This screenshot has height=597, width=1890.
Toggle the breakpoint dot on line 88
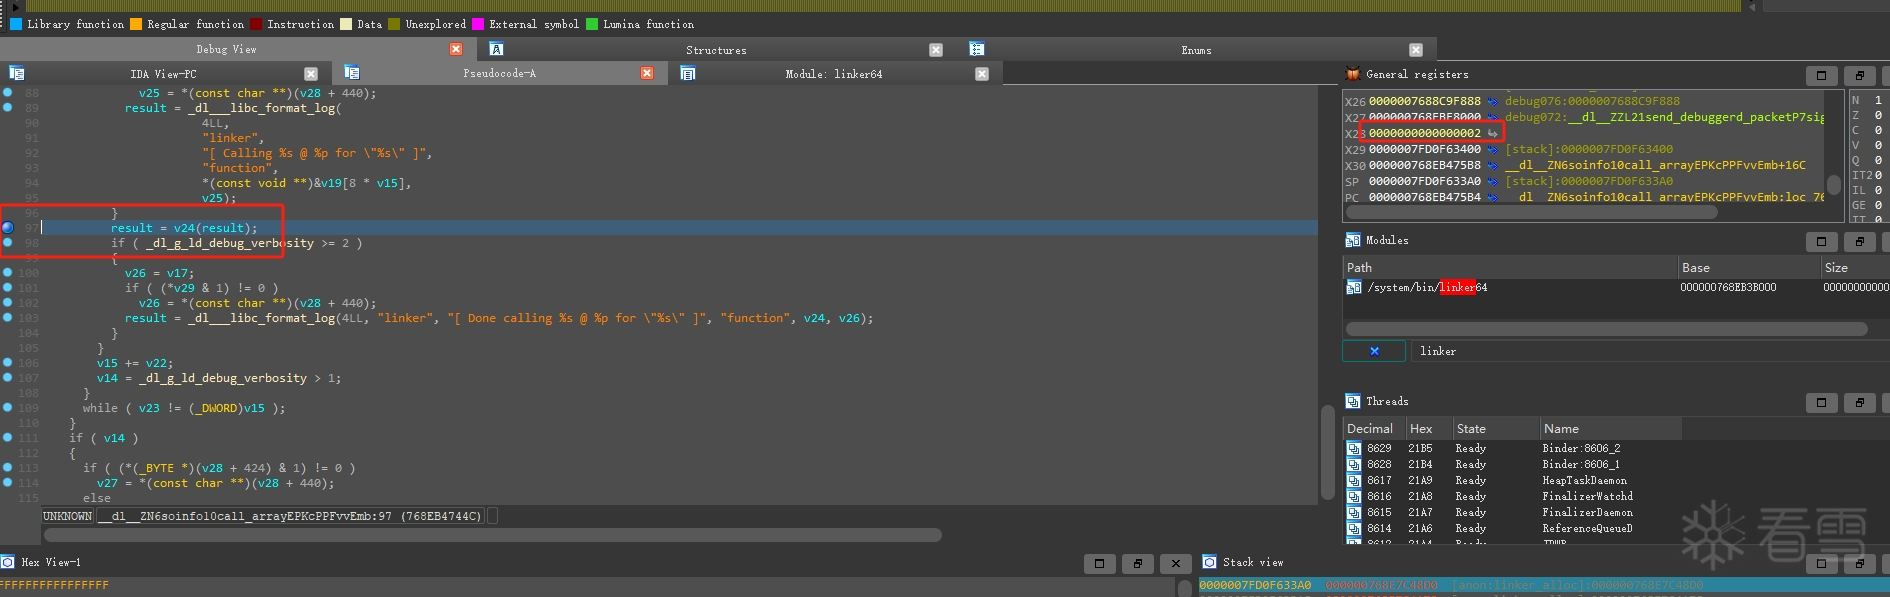tap(8, 92)
